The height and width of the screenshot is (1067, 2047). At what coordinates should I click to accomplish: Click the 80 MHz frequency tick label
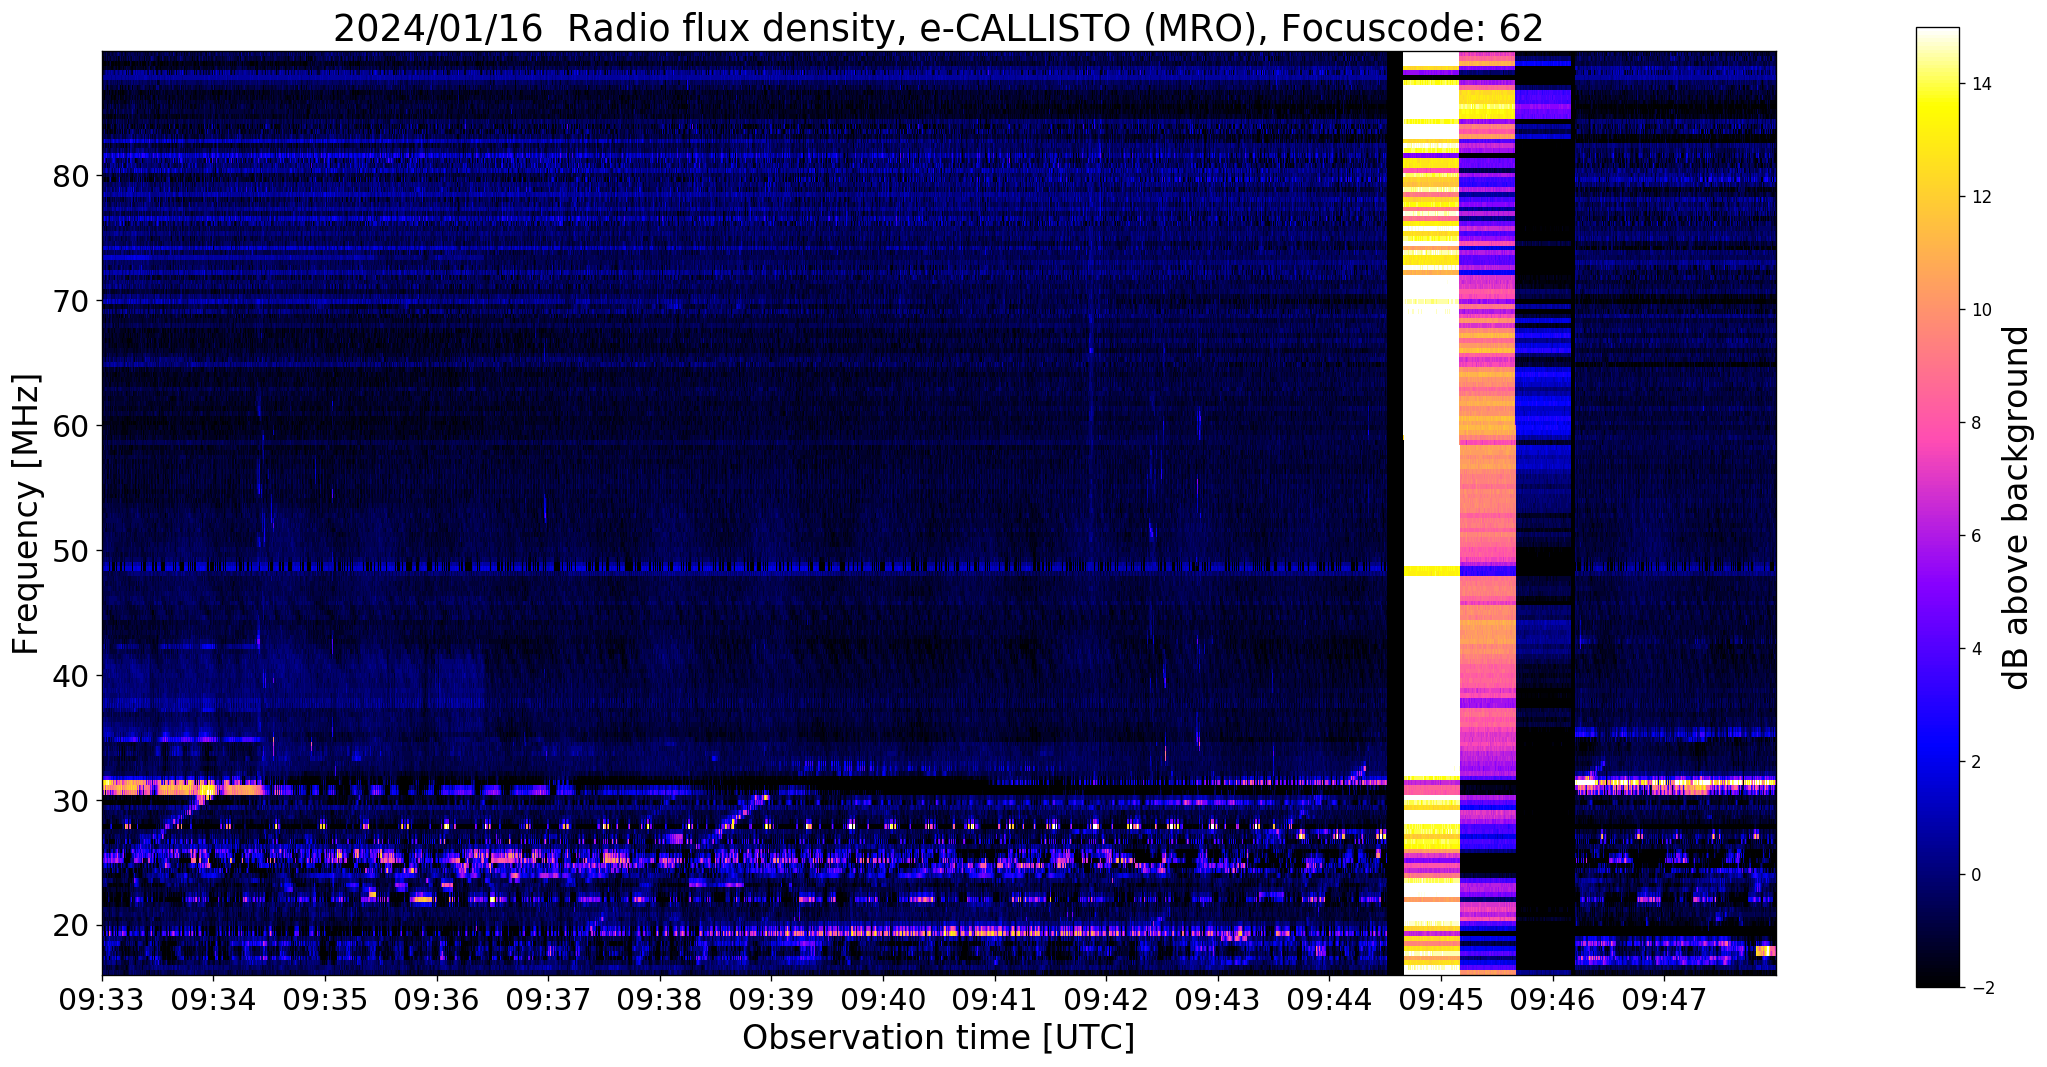coord(70,176)
